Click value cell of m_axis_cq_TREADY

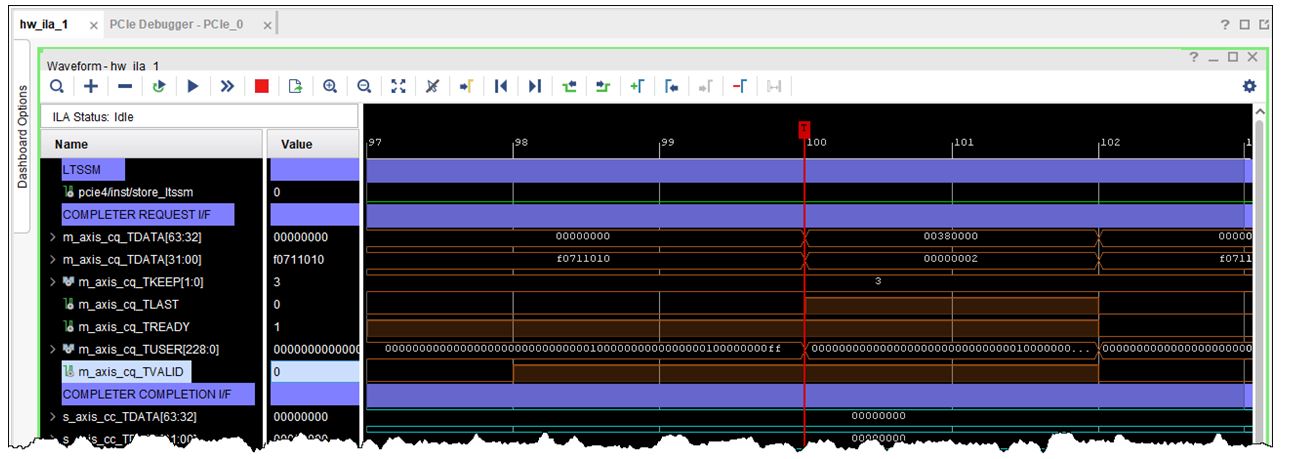pos(313,327)
